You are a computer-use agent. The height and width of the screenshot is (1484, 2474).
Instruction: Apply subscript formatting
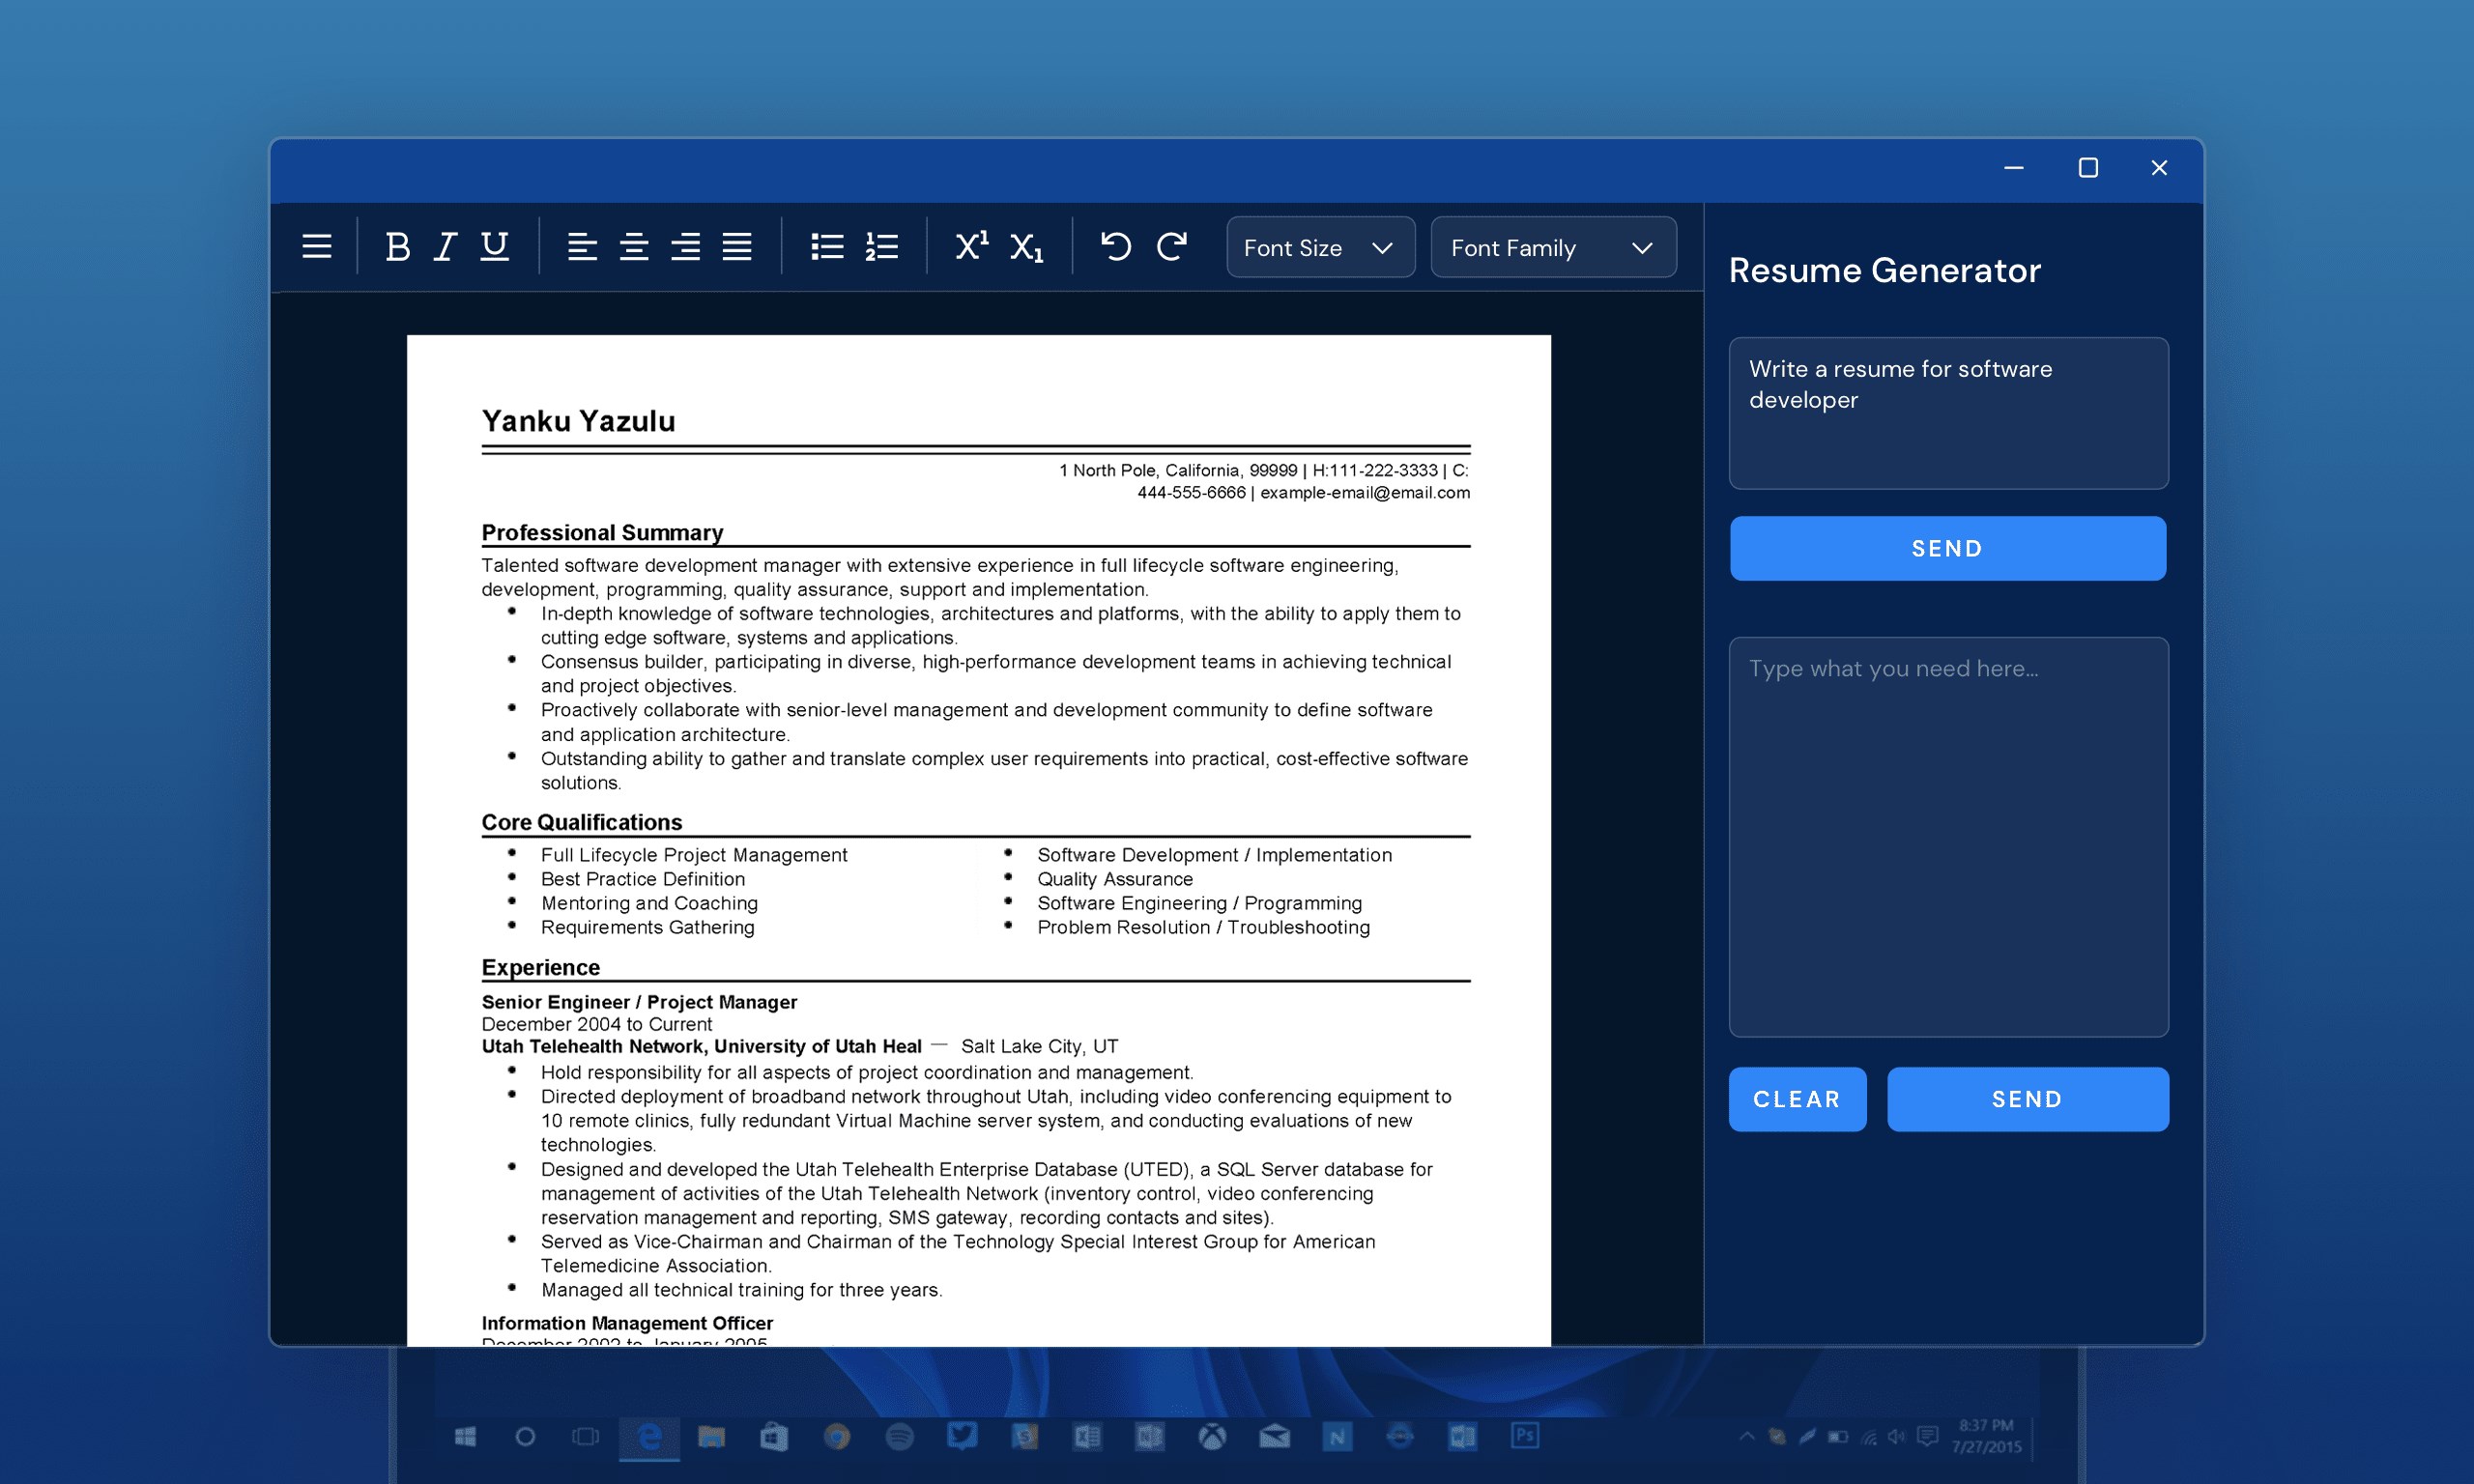(x=1026, y=248)
